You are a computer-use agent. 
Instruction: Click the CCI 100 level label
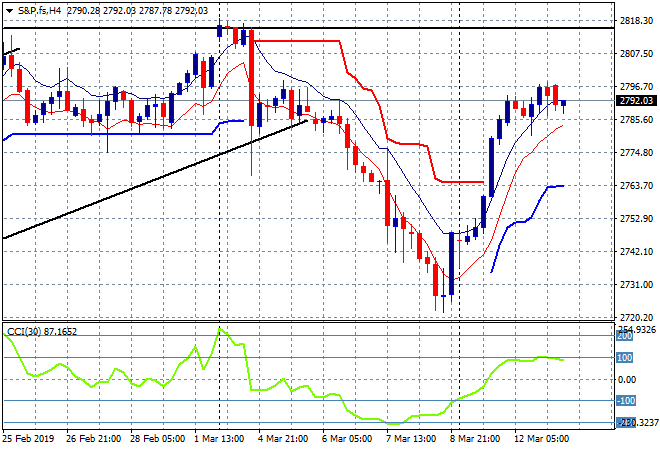(x=625, y=358)
